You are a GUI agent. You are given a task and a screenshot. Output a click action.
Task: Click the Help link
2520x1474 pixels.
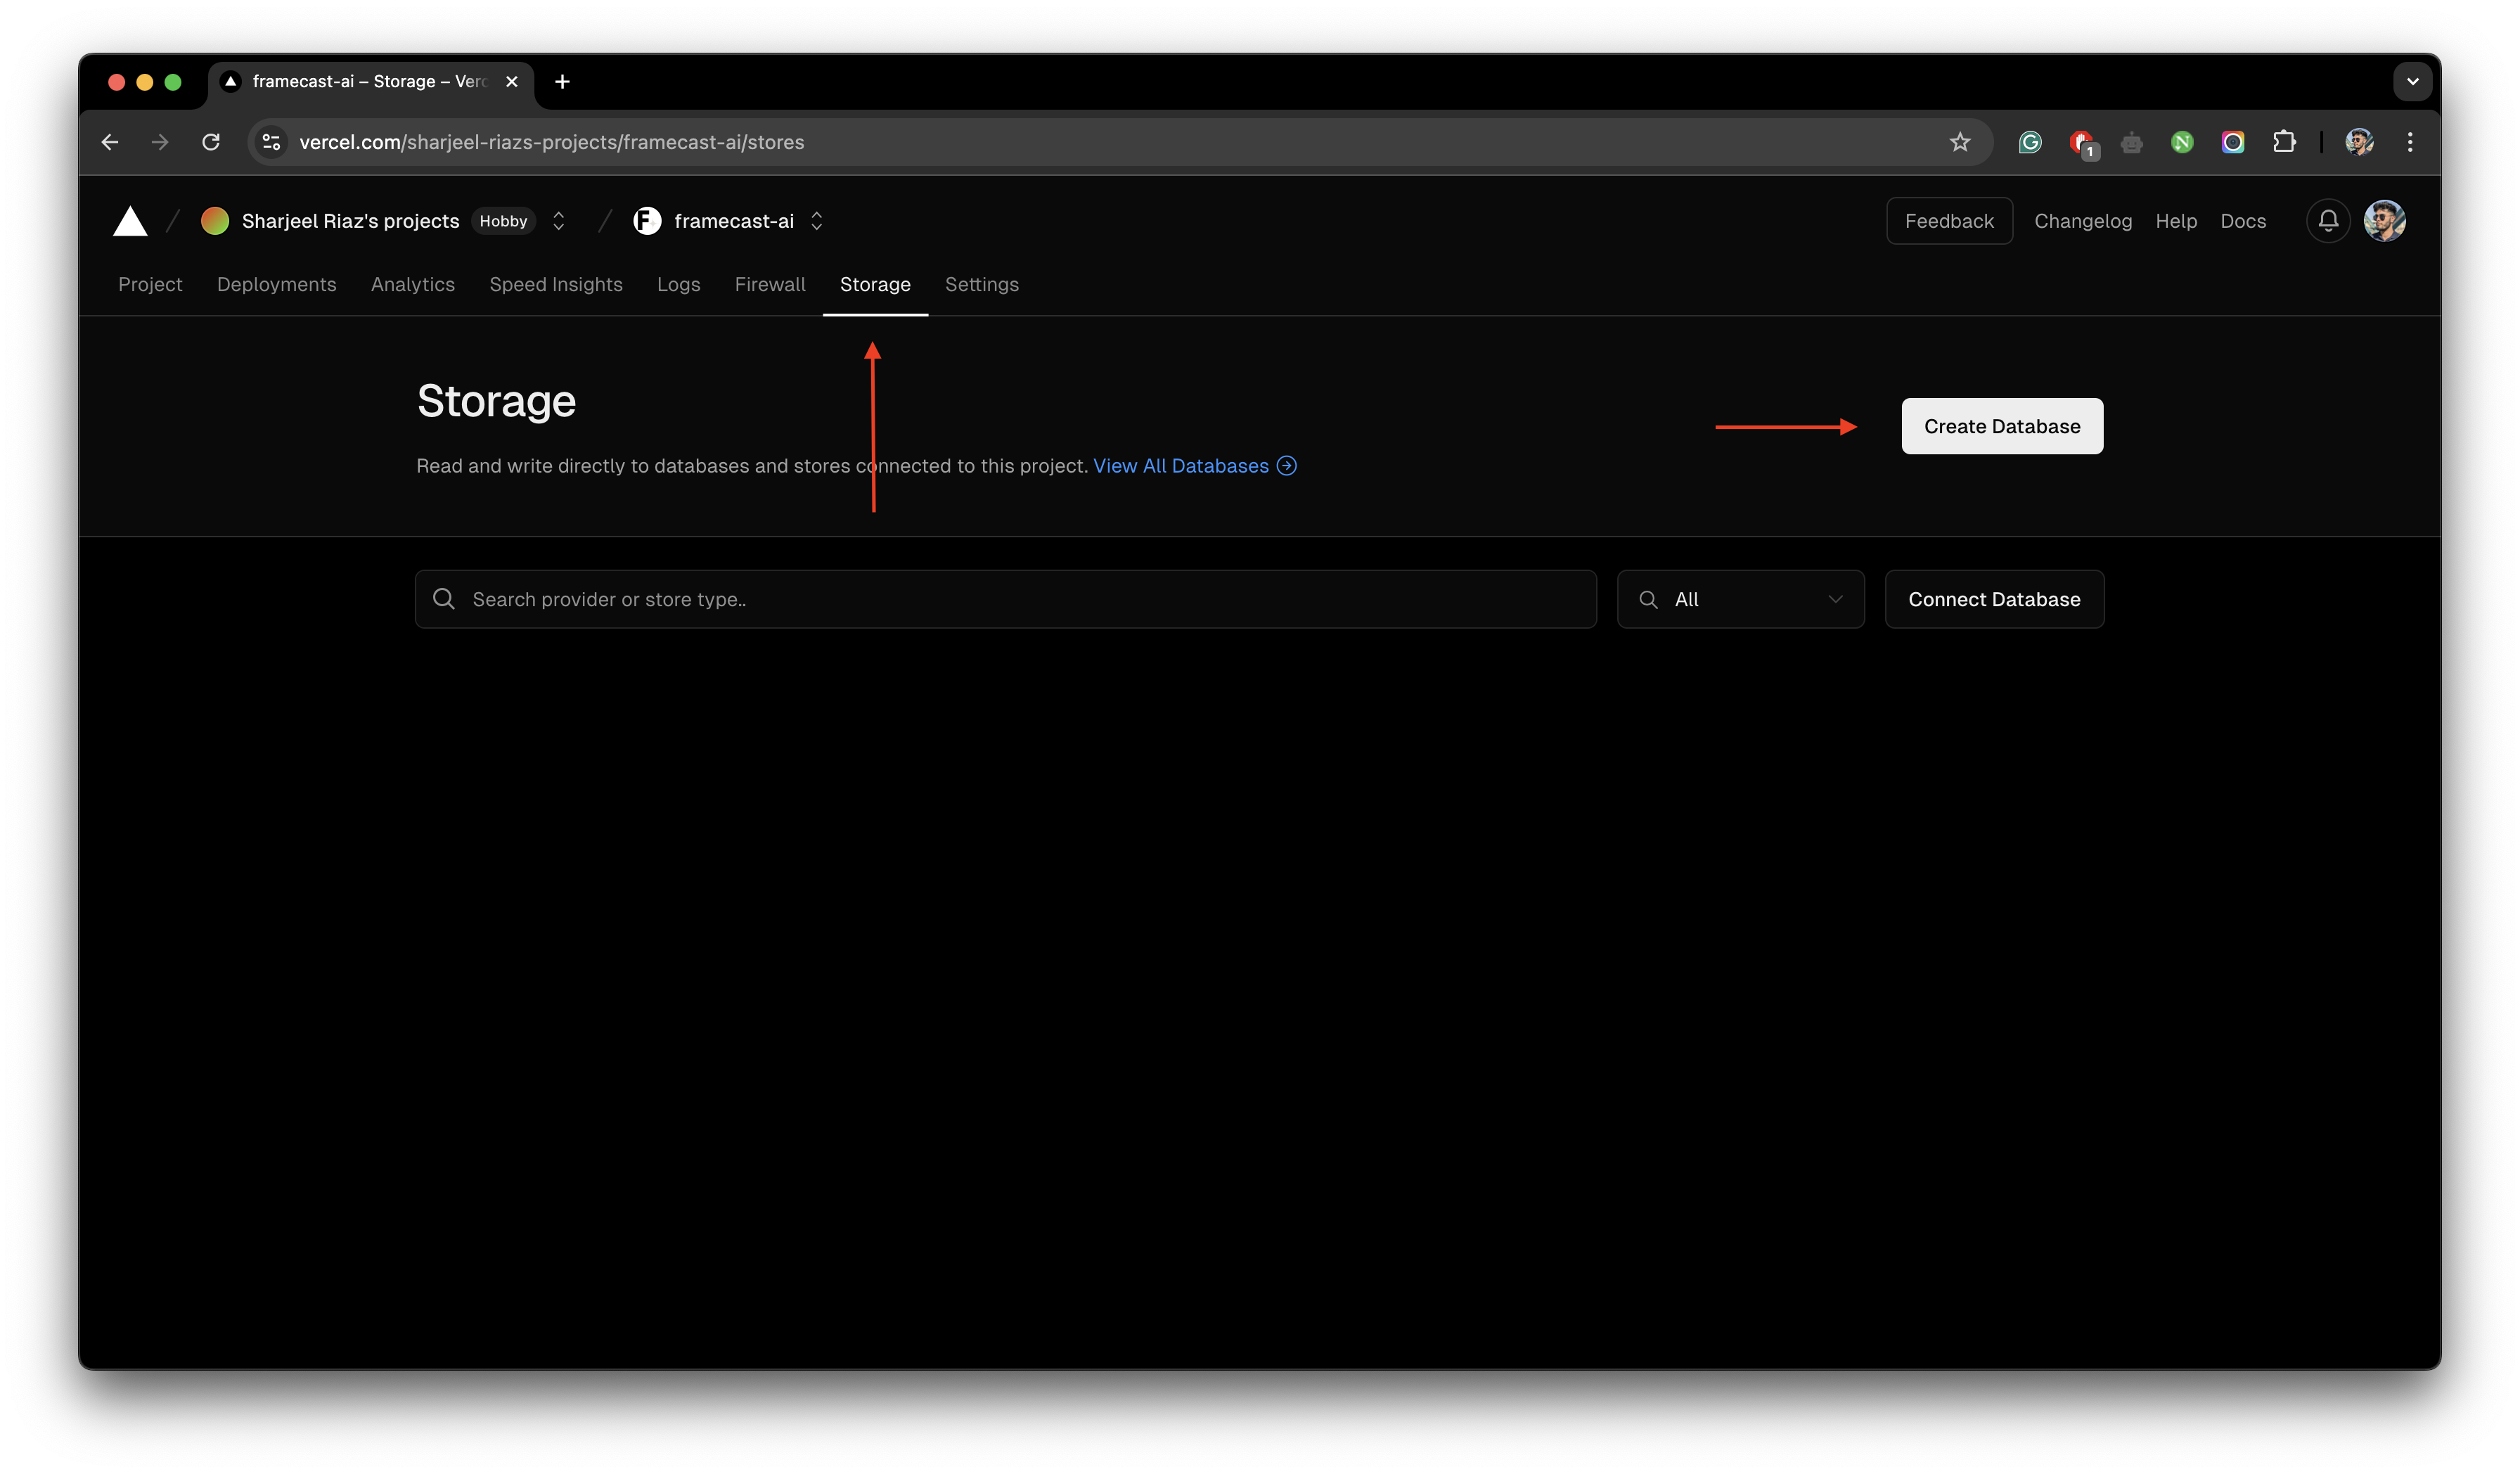click(x=2176, y=221)
